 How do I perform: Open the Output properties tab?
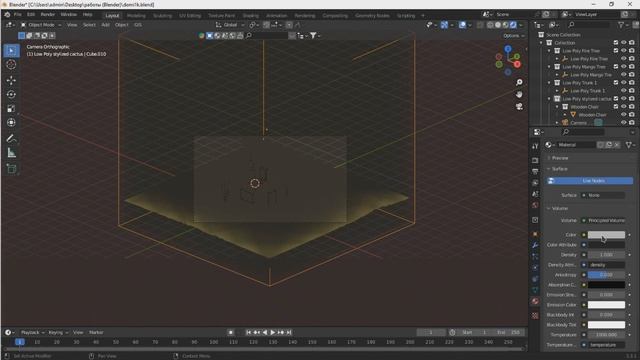(535, 171)
